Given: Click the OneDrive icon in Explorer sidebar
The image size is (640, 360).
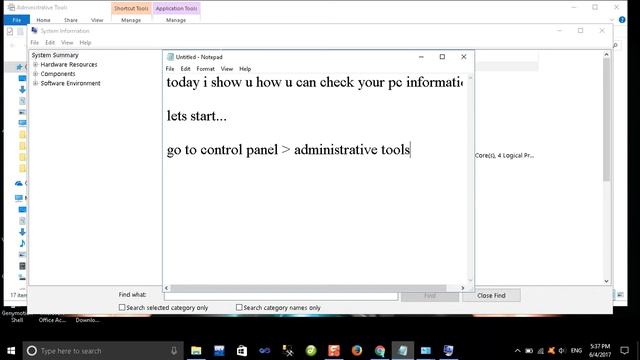Looking at the screenshot, I should click(19, 183).
